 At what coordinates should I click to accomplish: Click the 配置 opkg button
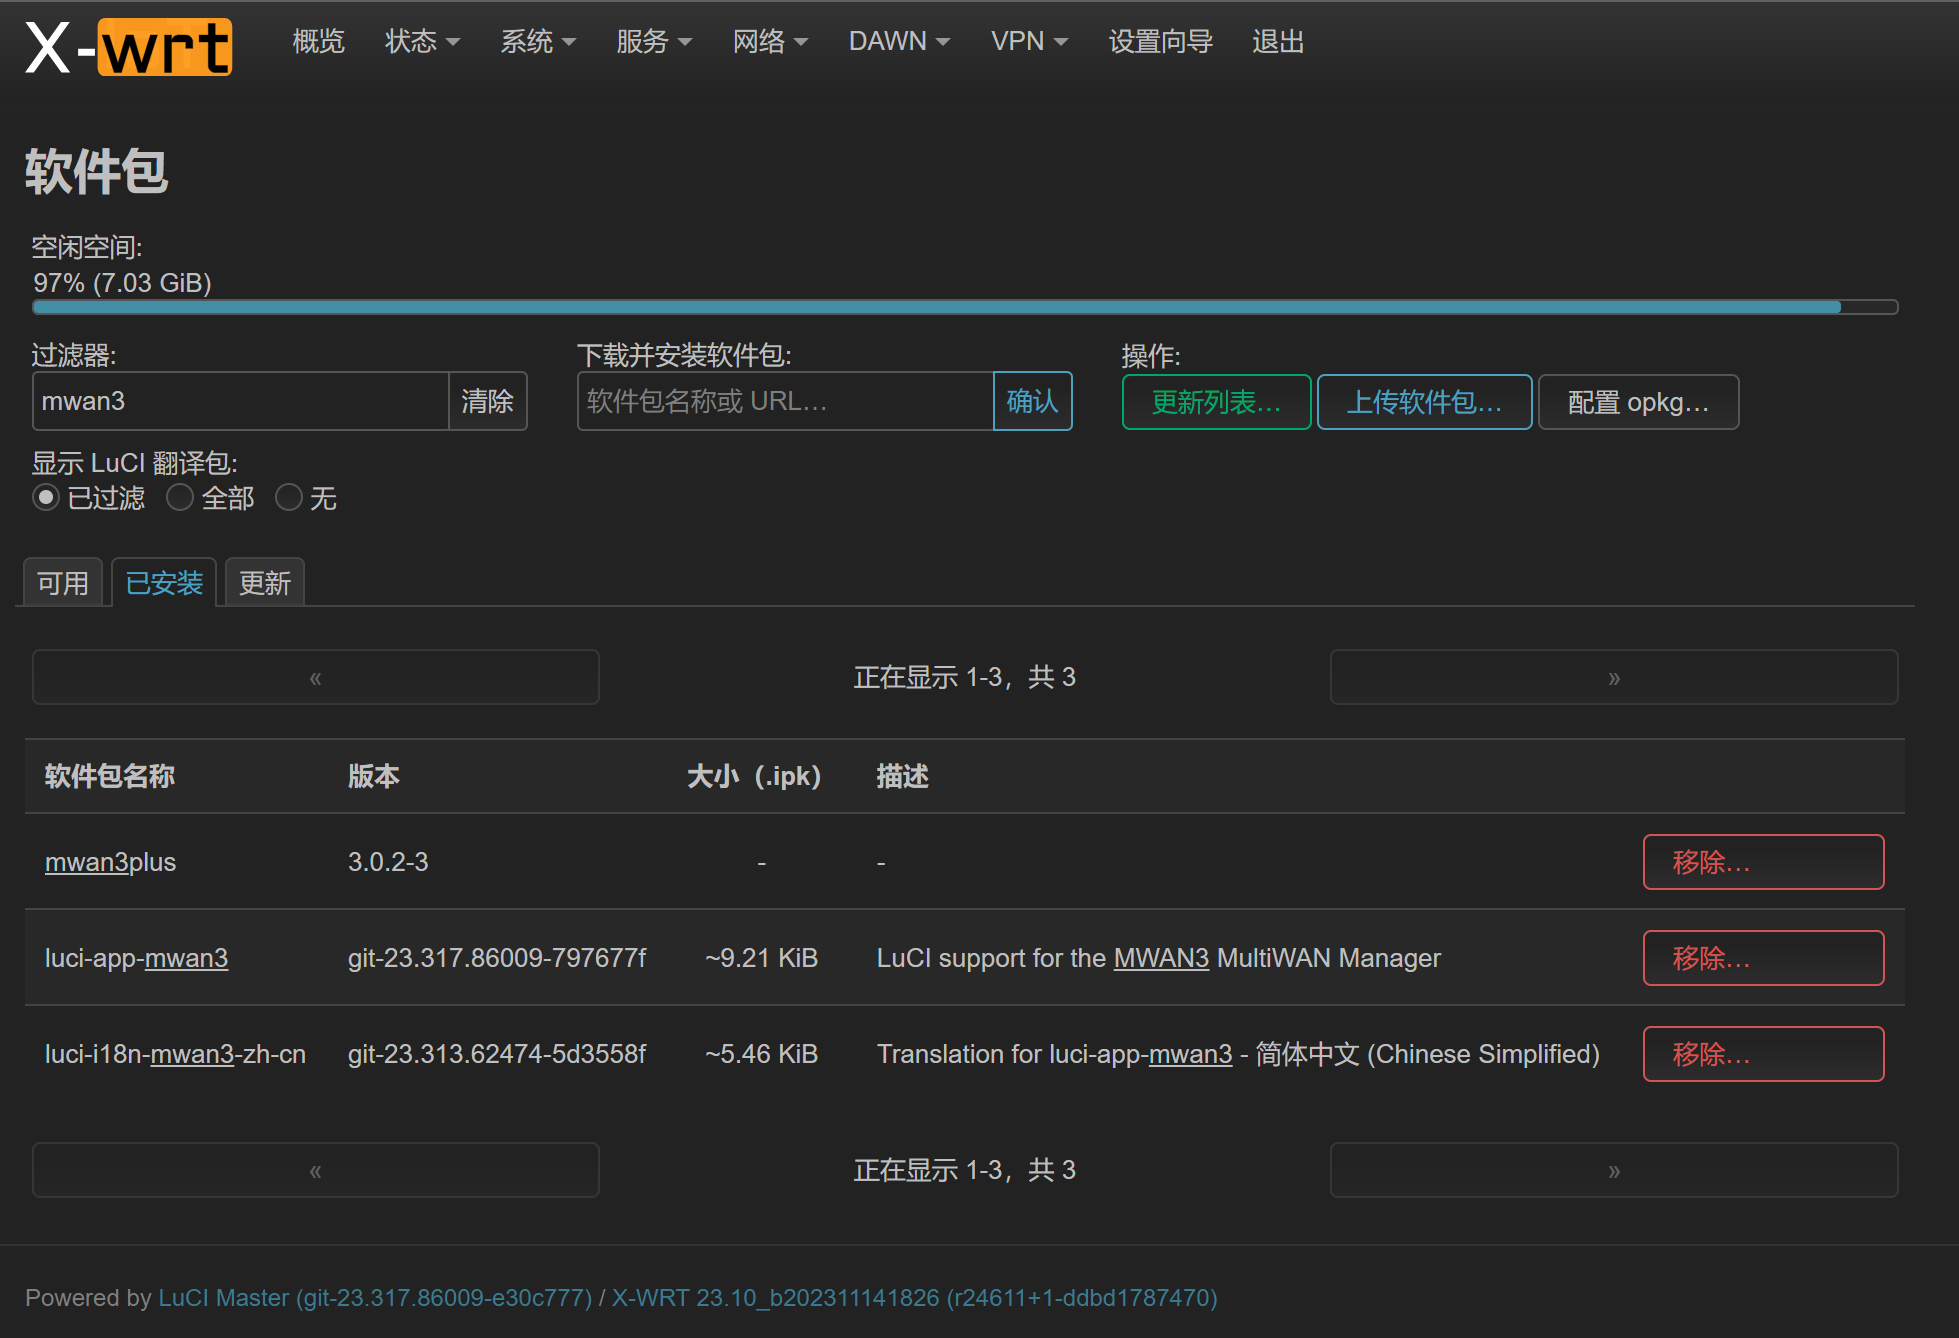tap(1638, 402)
